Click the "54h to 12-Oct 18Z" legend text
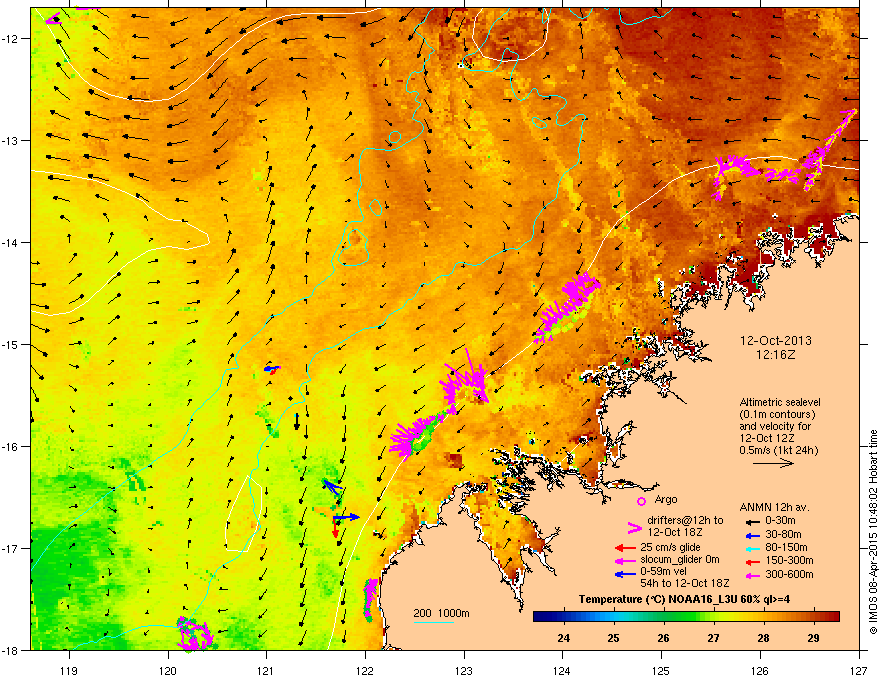 (685, 583)
